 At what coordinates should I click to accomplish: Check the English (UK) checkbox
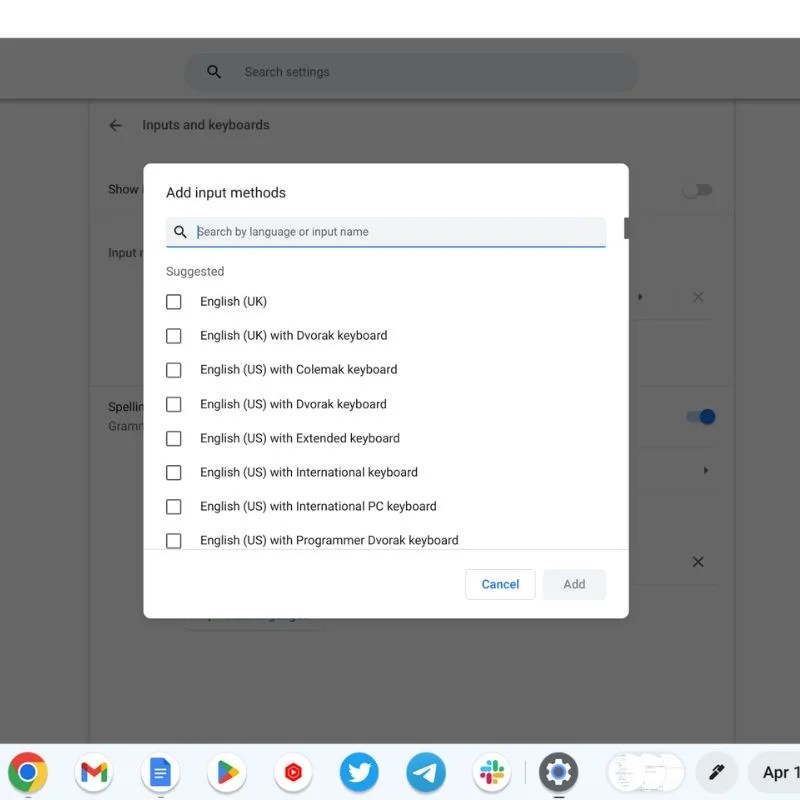(x=173, y=301)
